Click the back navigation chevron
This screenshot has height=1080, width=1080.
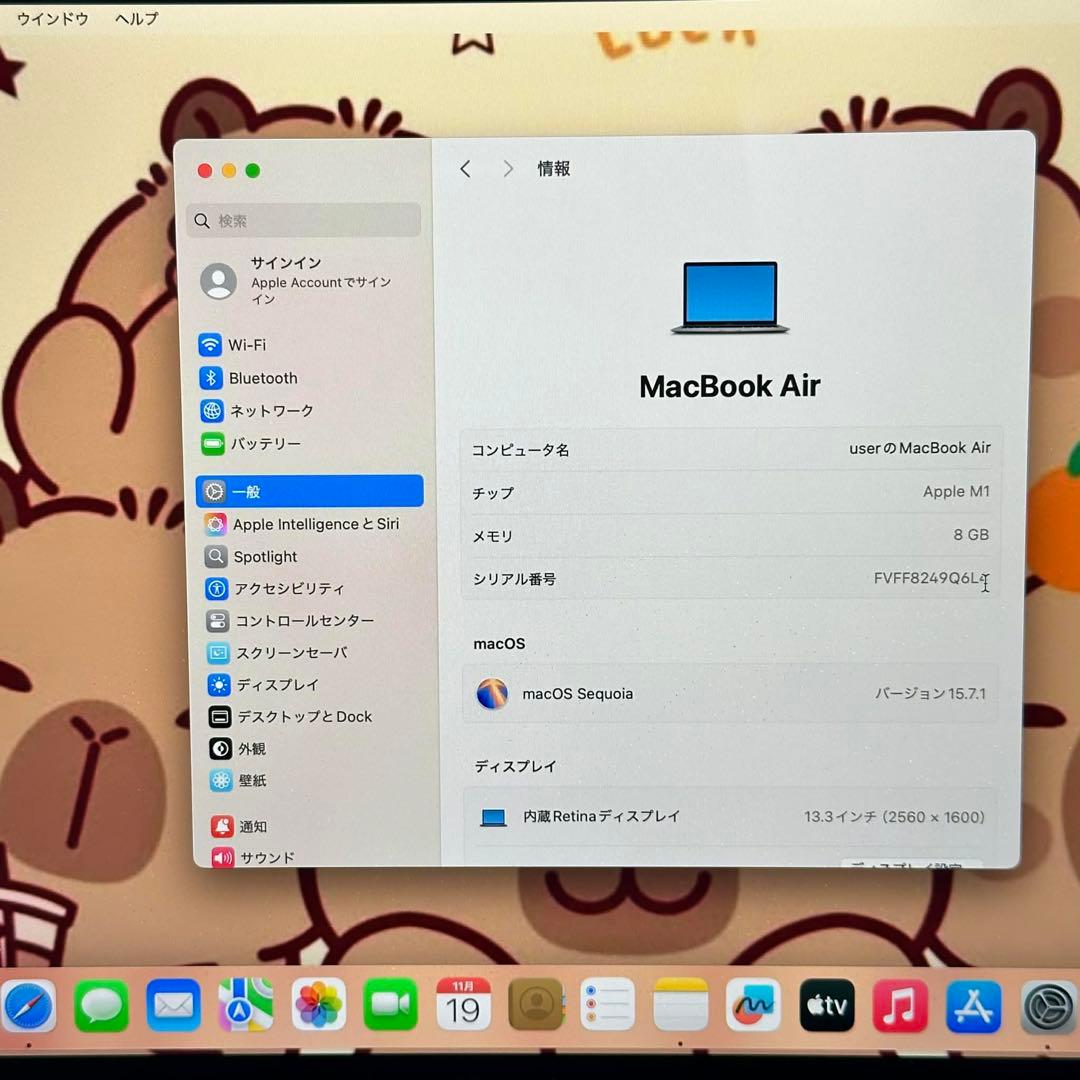coord(465,168)
